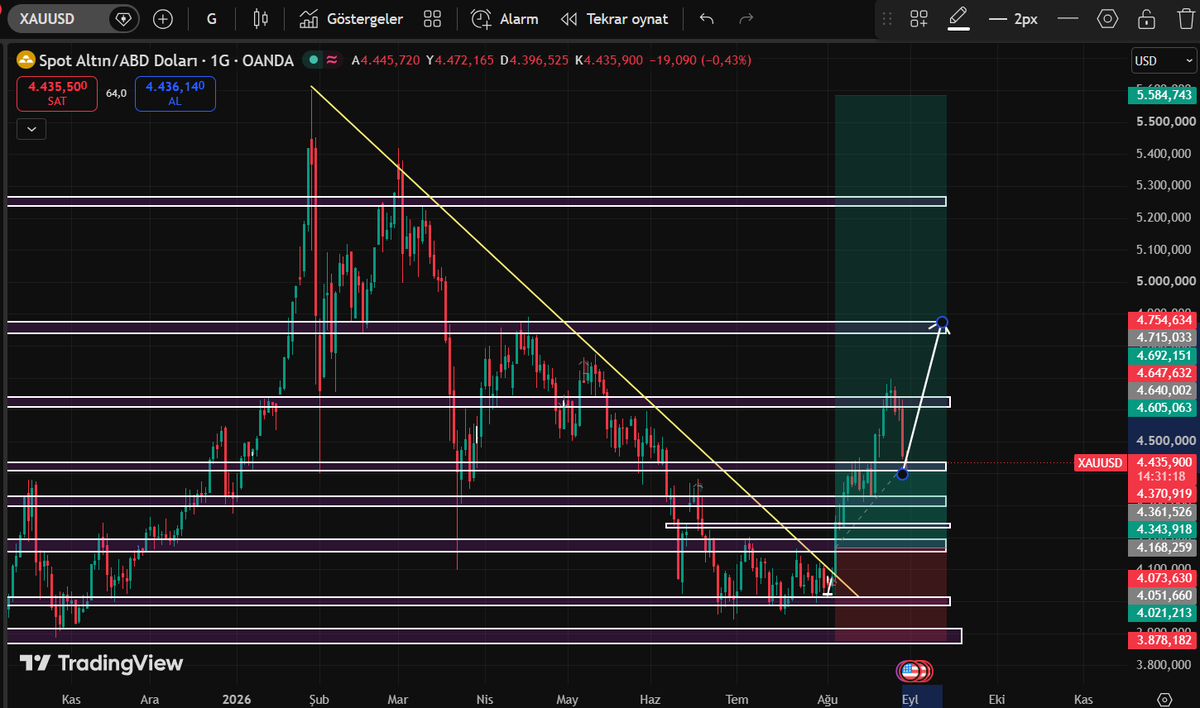Select upper blue anchor of arrow drawing
This screenshot has height=708, width=1200.
tap(942, 322)
